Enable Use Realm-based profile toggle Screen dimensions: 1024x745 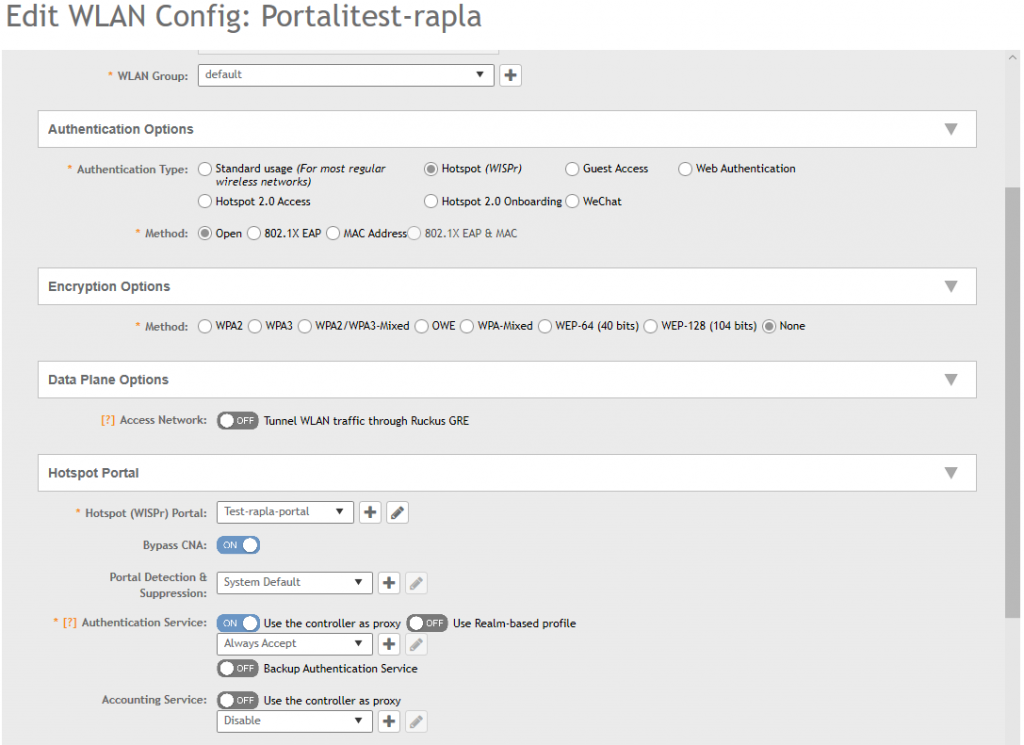click(x=427, y=623)
